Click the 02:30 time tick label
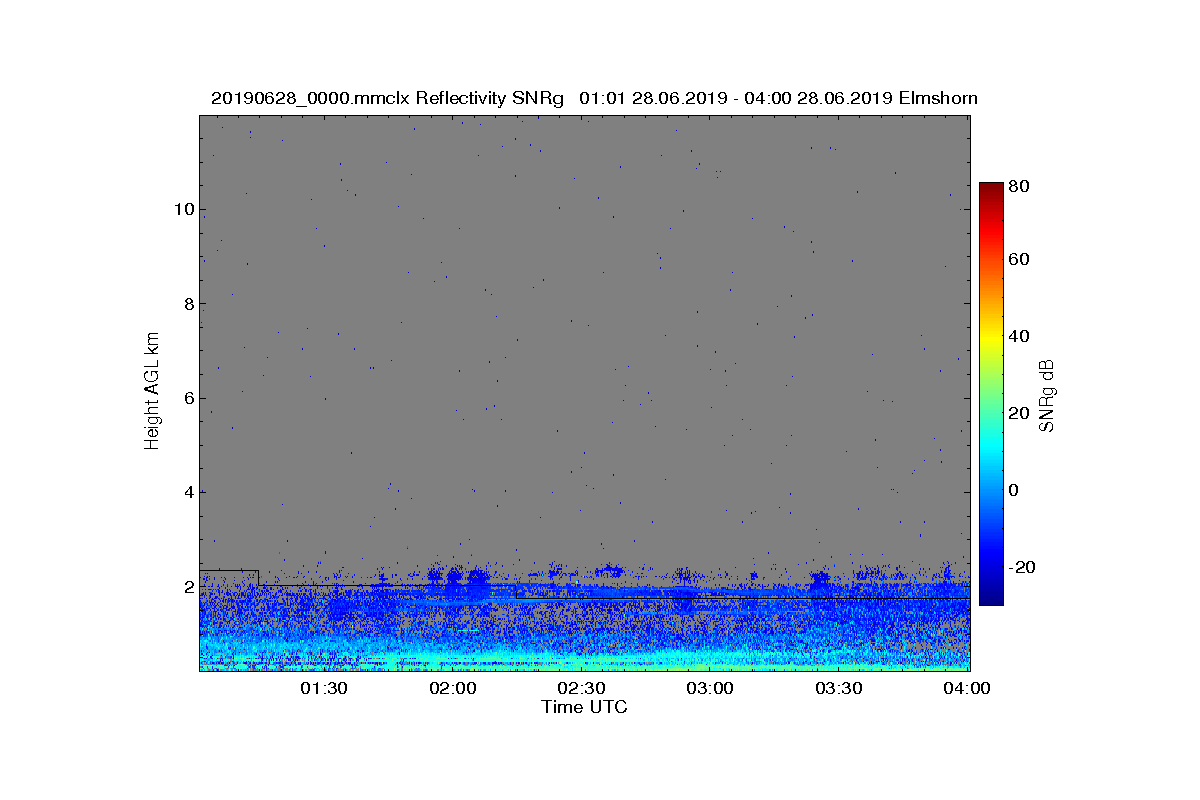Viewport: 1200px width, 800px height. click(581, 688)
